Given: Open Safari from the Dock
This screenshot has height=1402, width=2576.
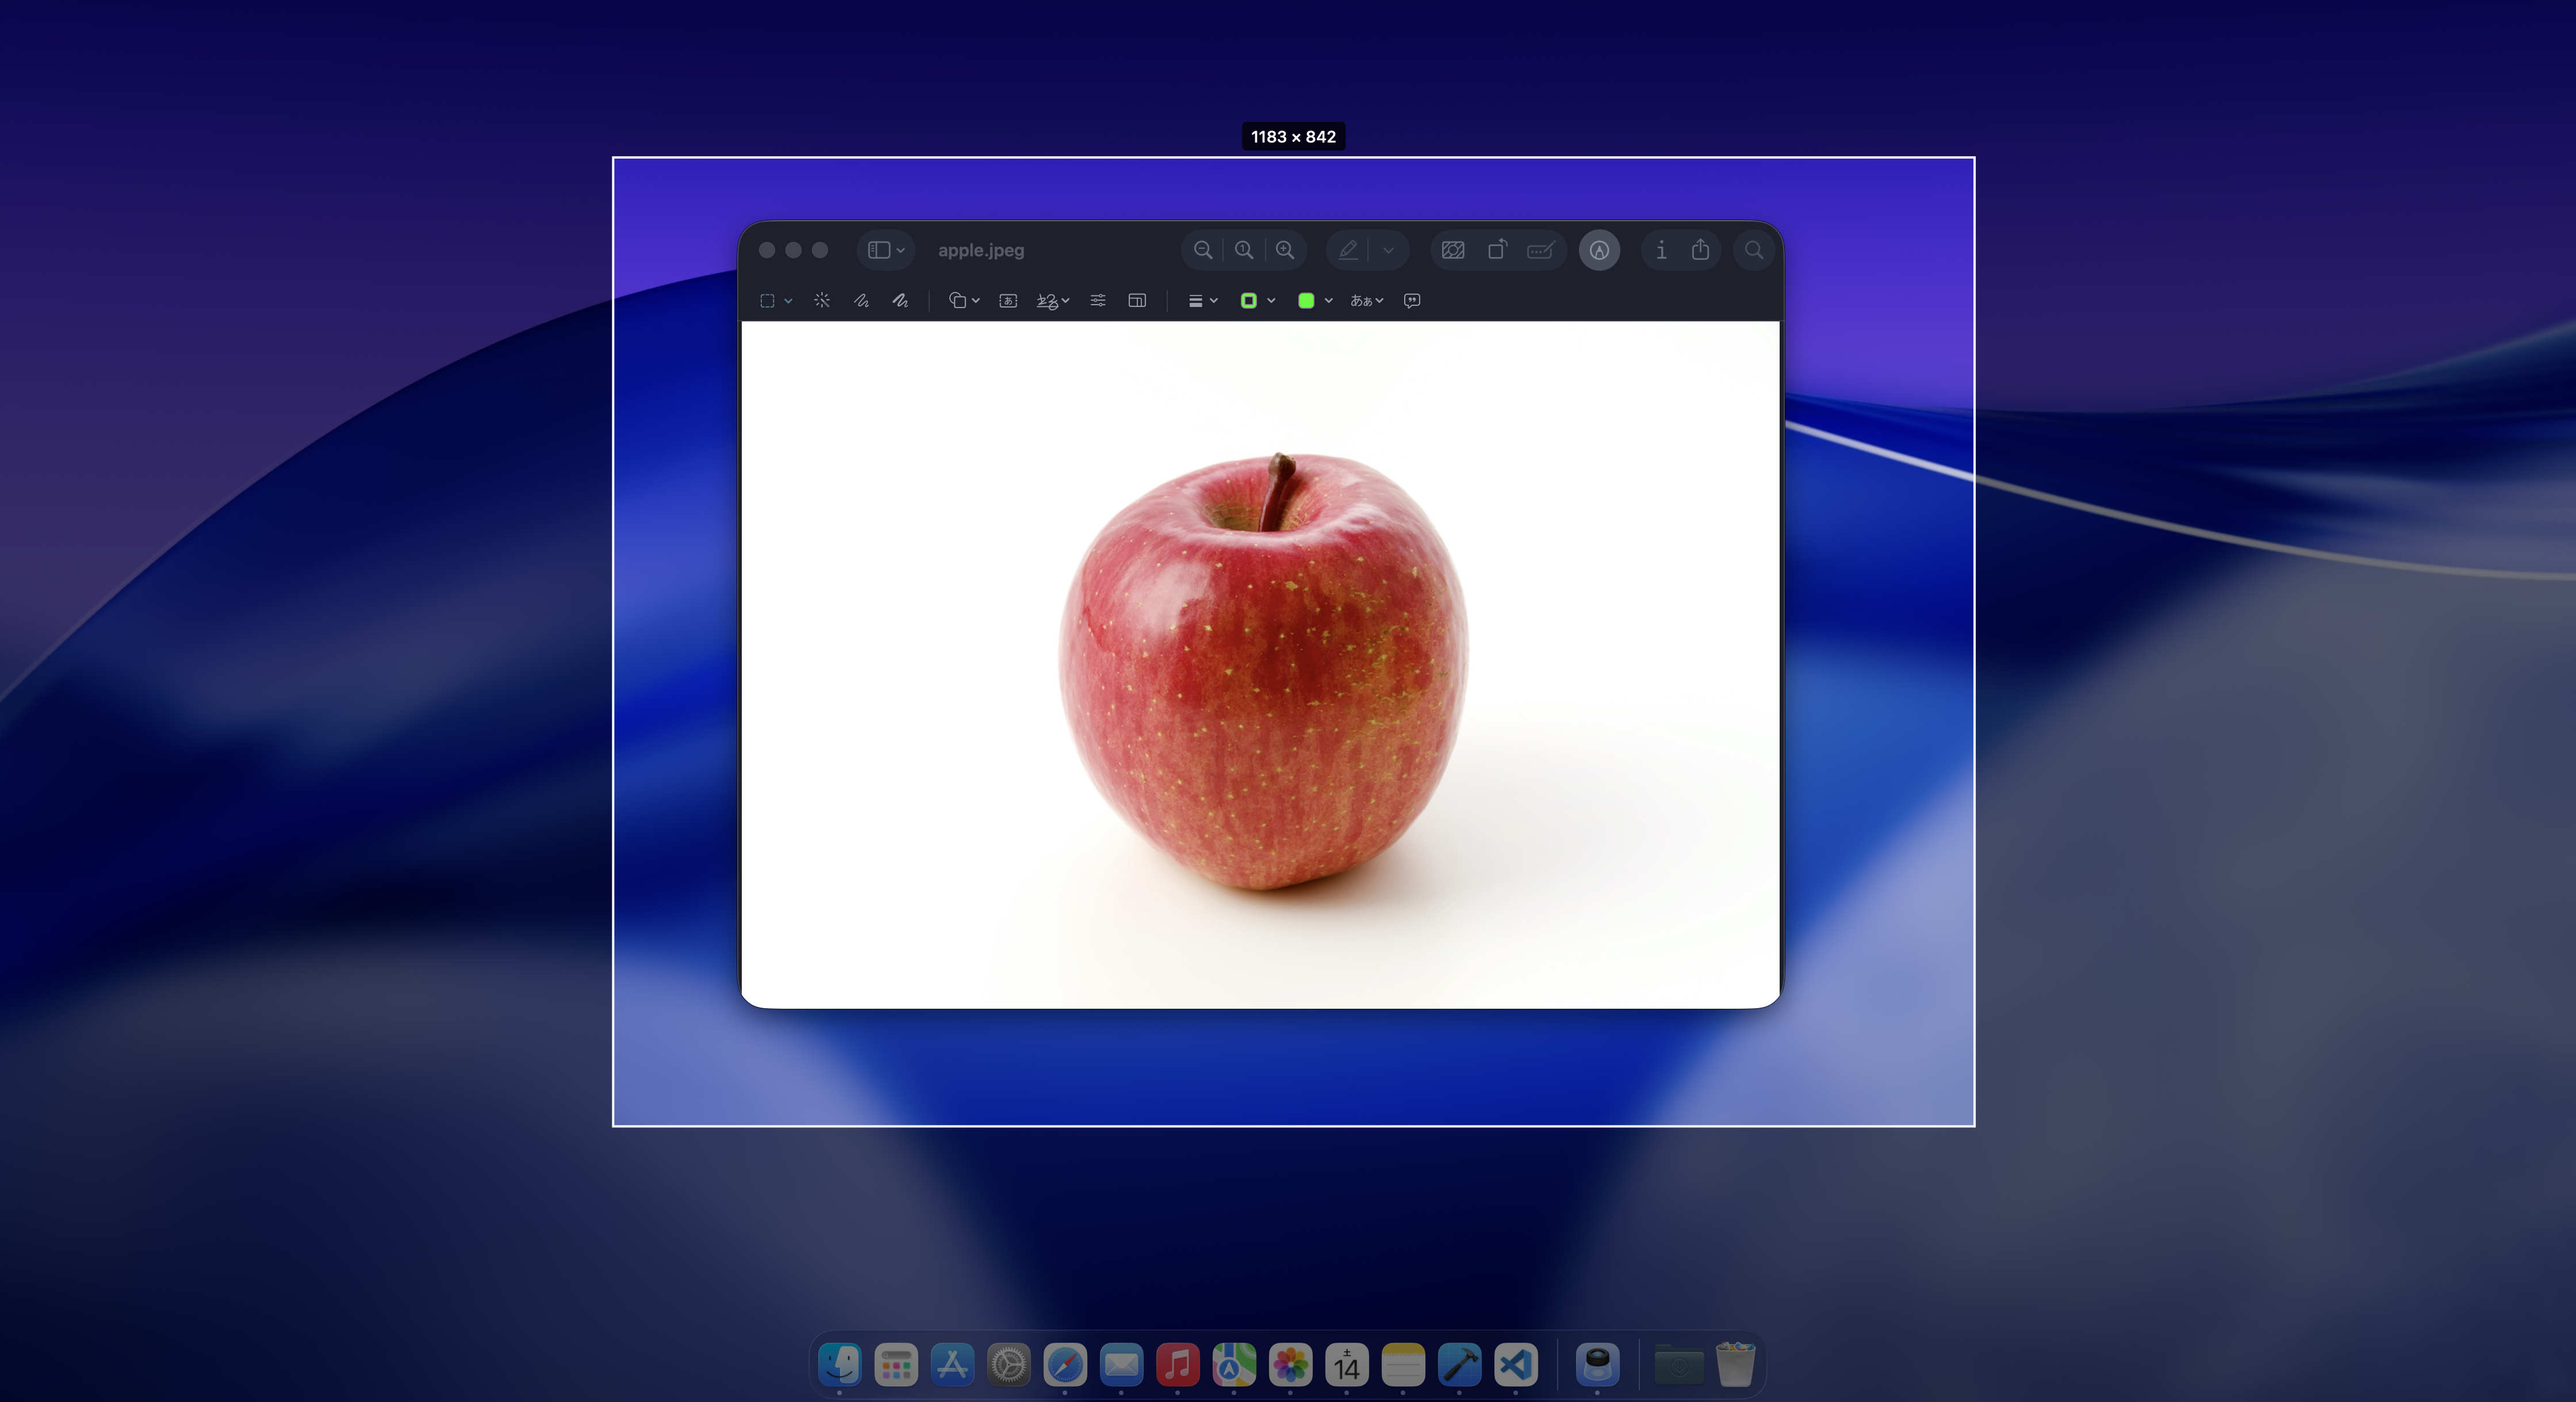Looking at the screenshot, I should click(x=1065, y=1365).
